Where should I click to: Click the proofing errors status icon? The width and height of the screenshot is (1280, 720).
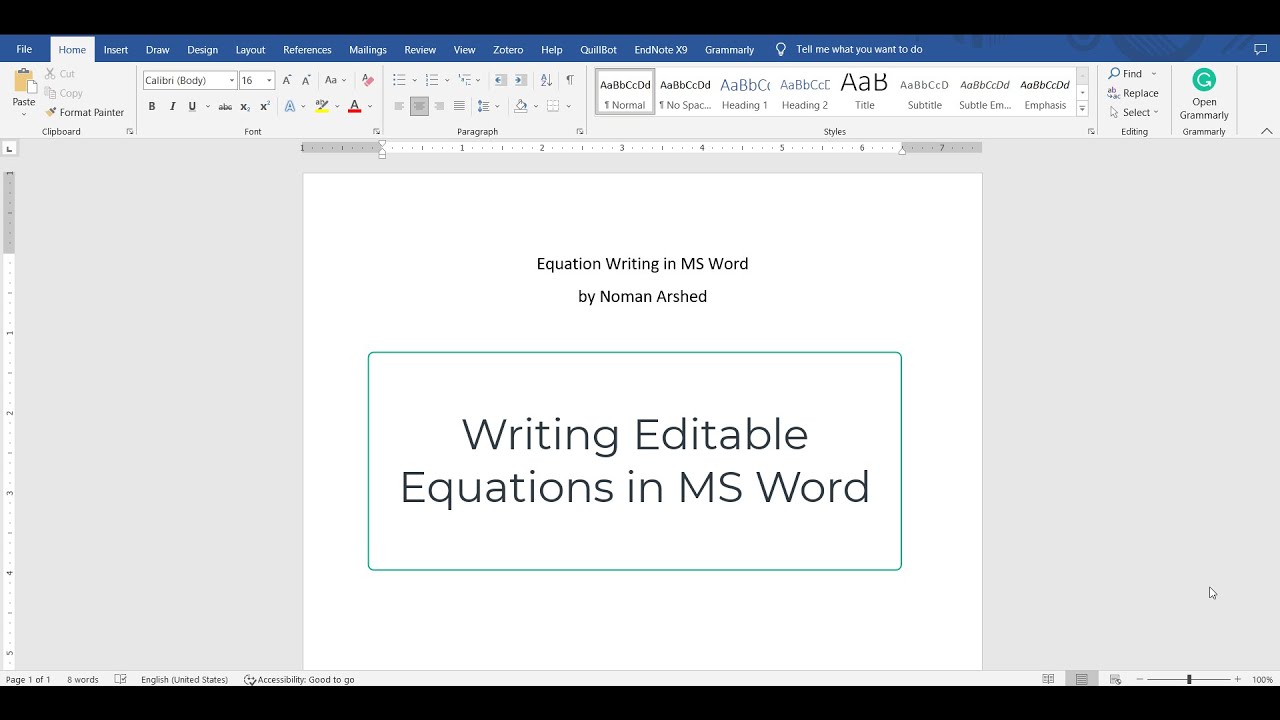pos(121,679)
